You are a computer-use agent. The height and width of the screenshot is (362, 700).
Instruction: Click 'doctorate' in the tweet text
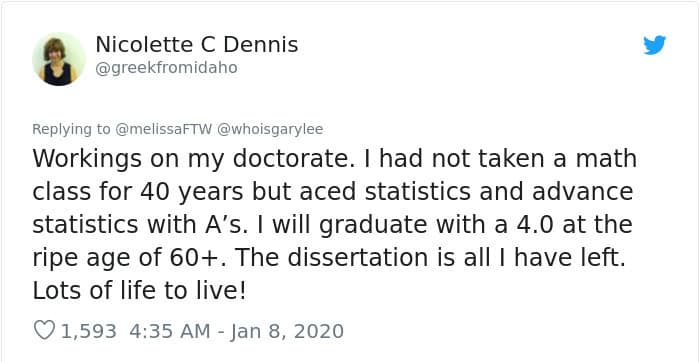(291, 159)
